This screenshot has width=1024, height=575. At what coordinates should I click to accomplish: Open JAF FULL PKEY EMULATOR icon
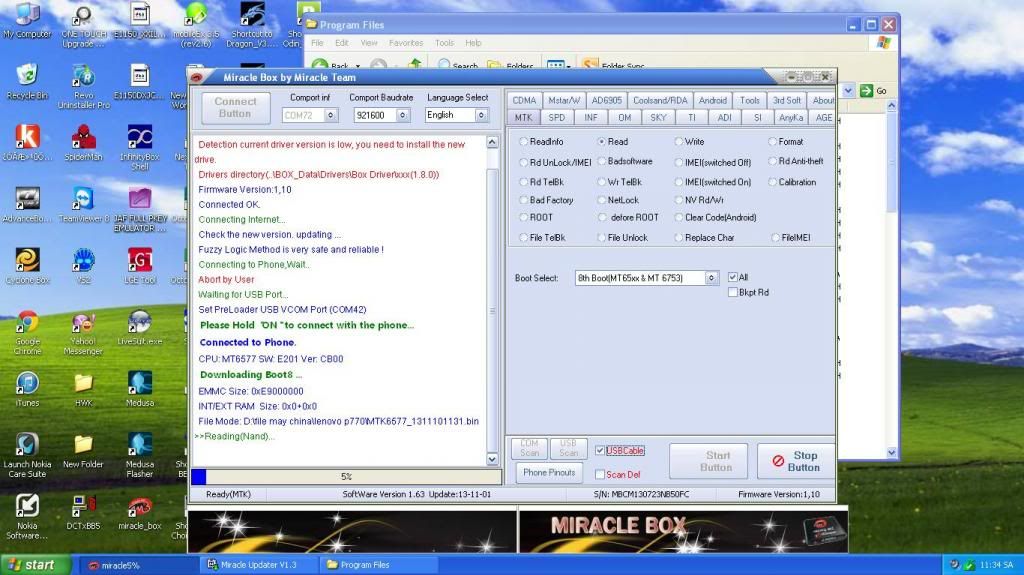pos(140,209)
